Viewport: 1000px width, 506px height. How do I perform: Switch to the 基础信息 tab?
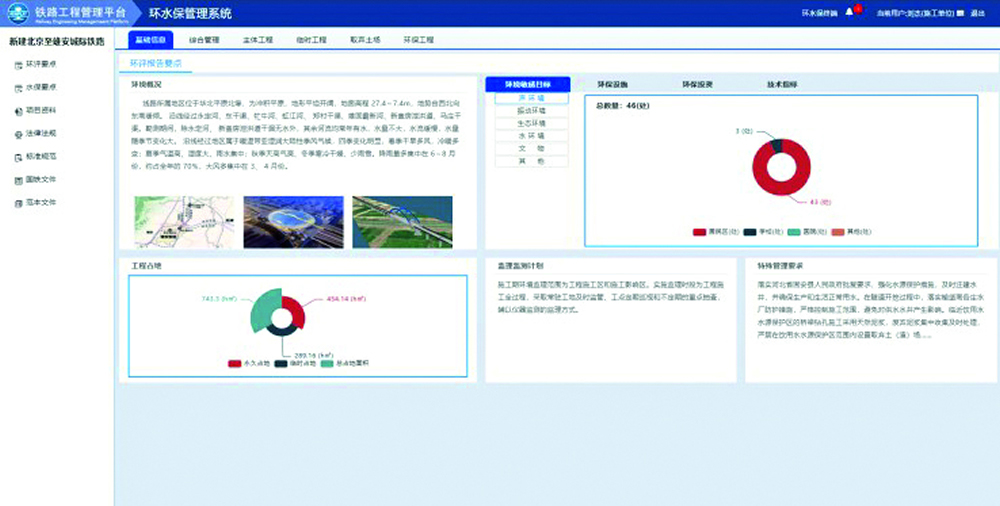[x=151, y=40]
